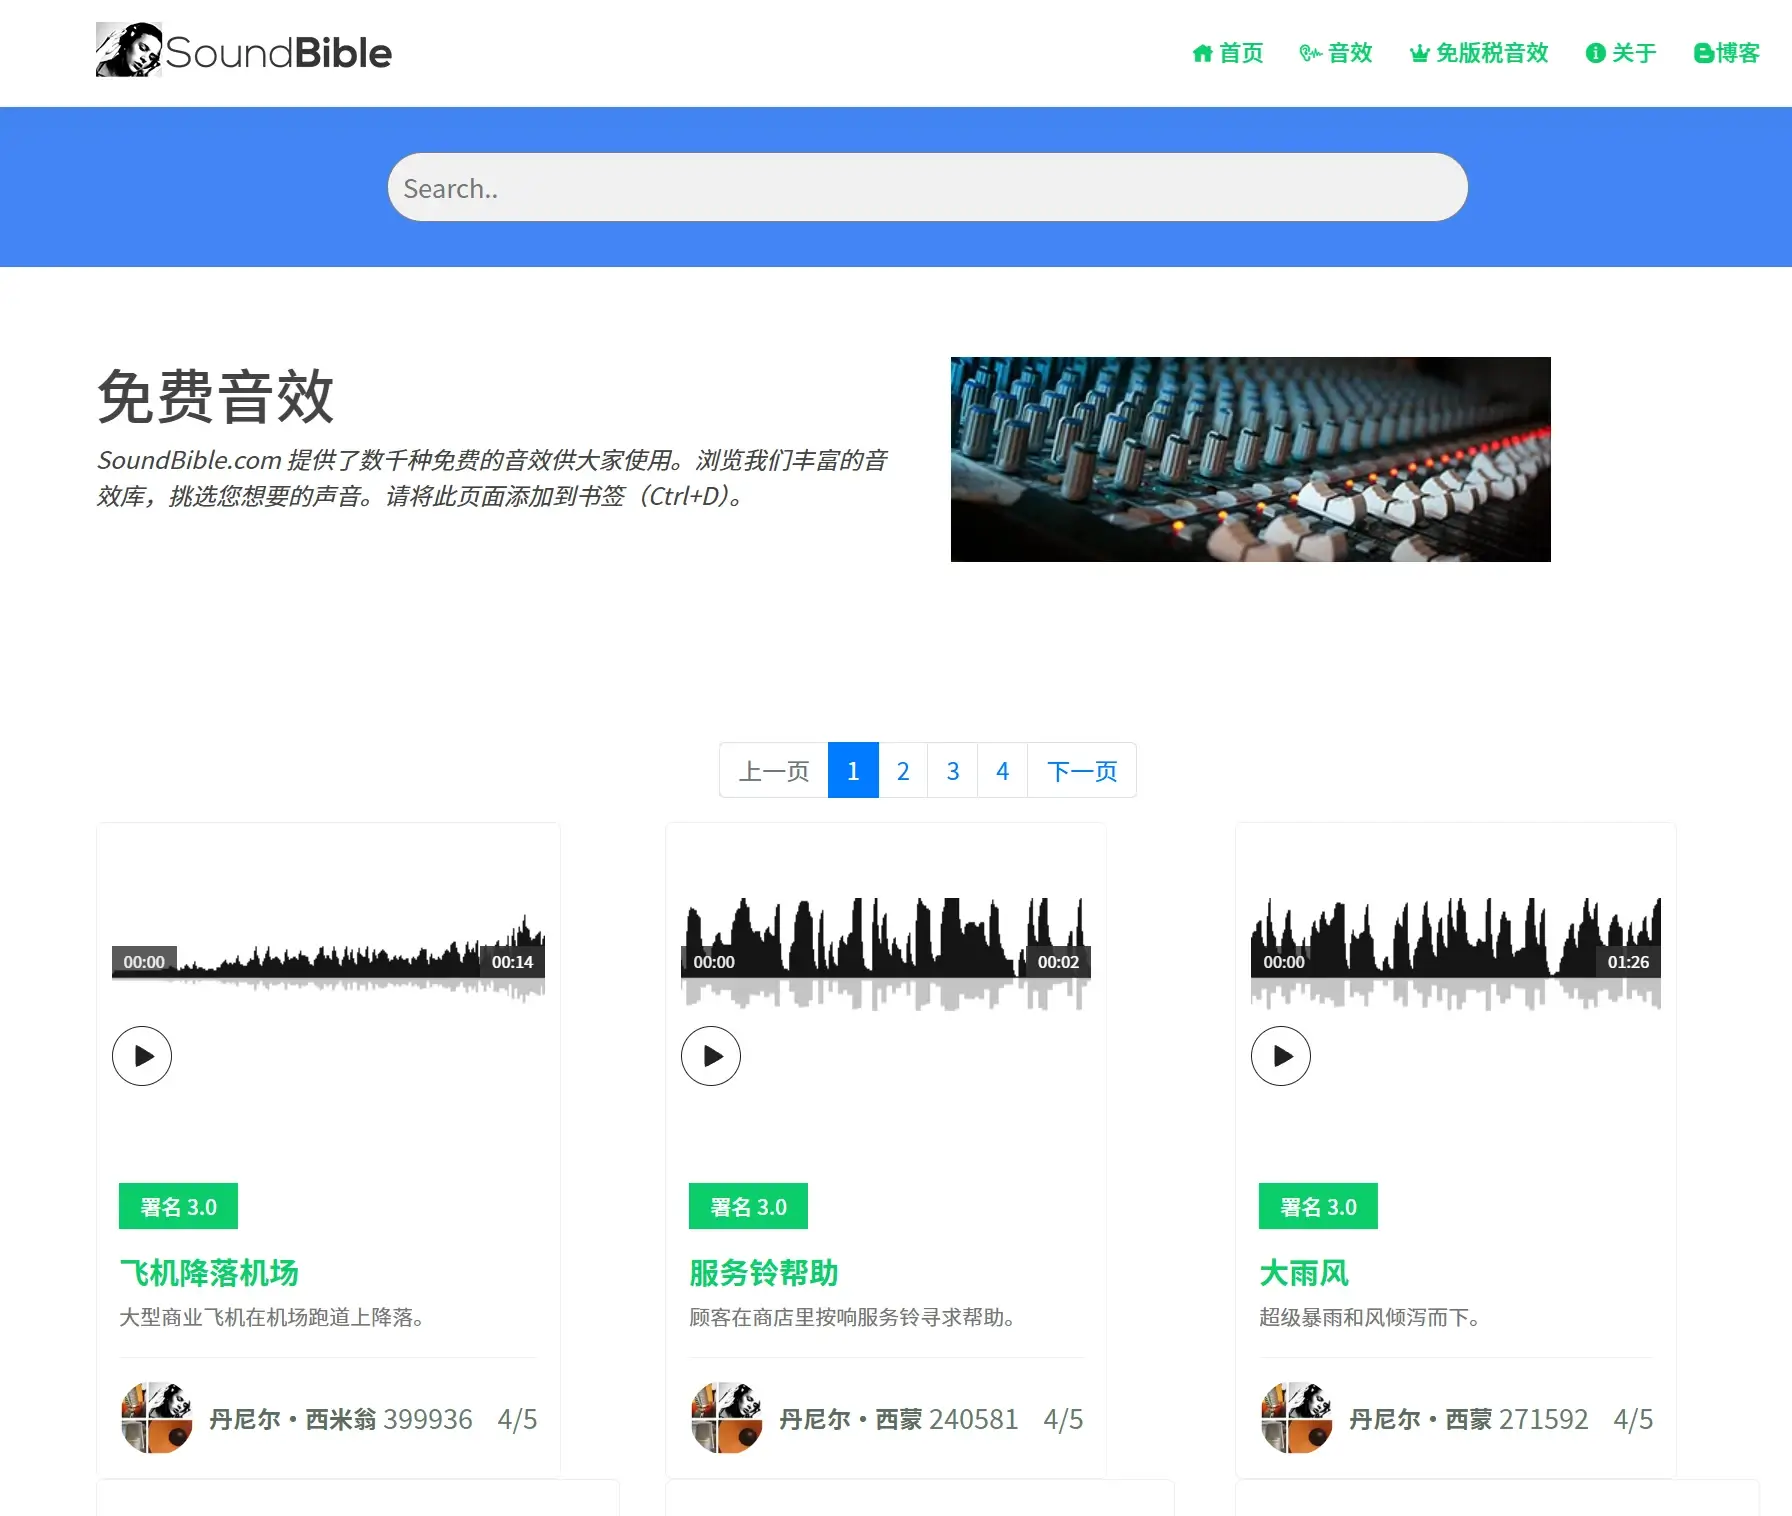Go to 免版税音效 royalty-free sounds page
The image size is (1792, 1516).
[1479, 53]
